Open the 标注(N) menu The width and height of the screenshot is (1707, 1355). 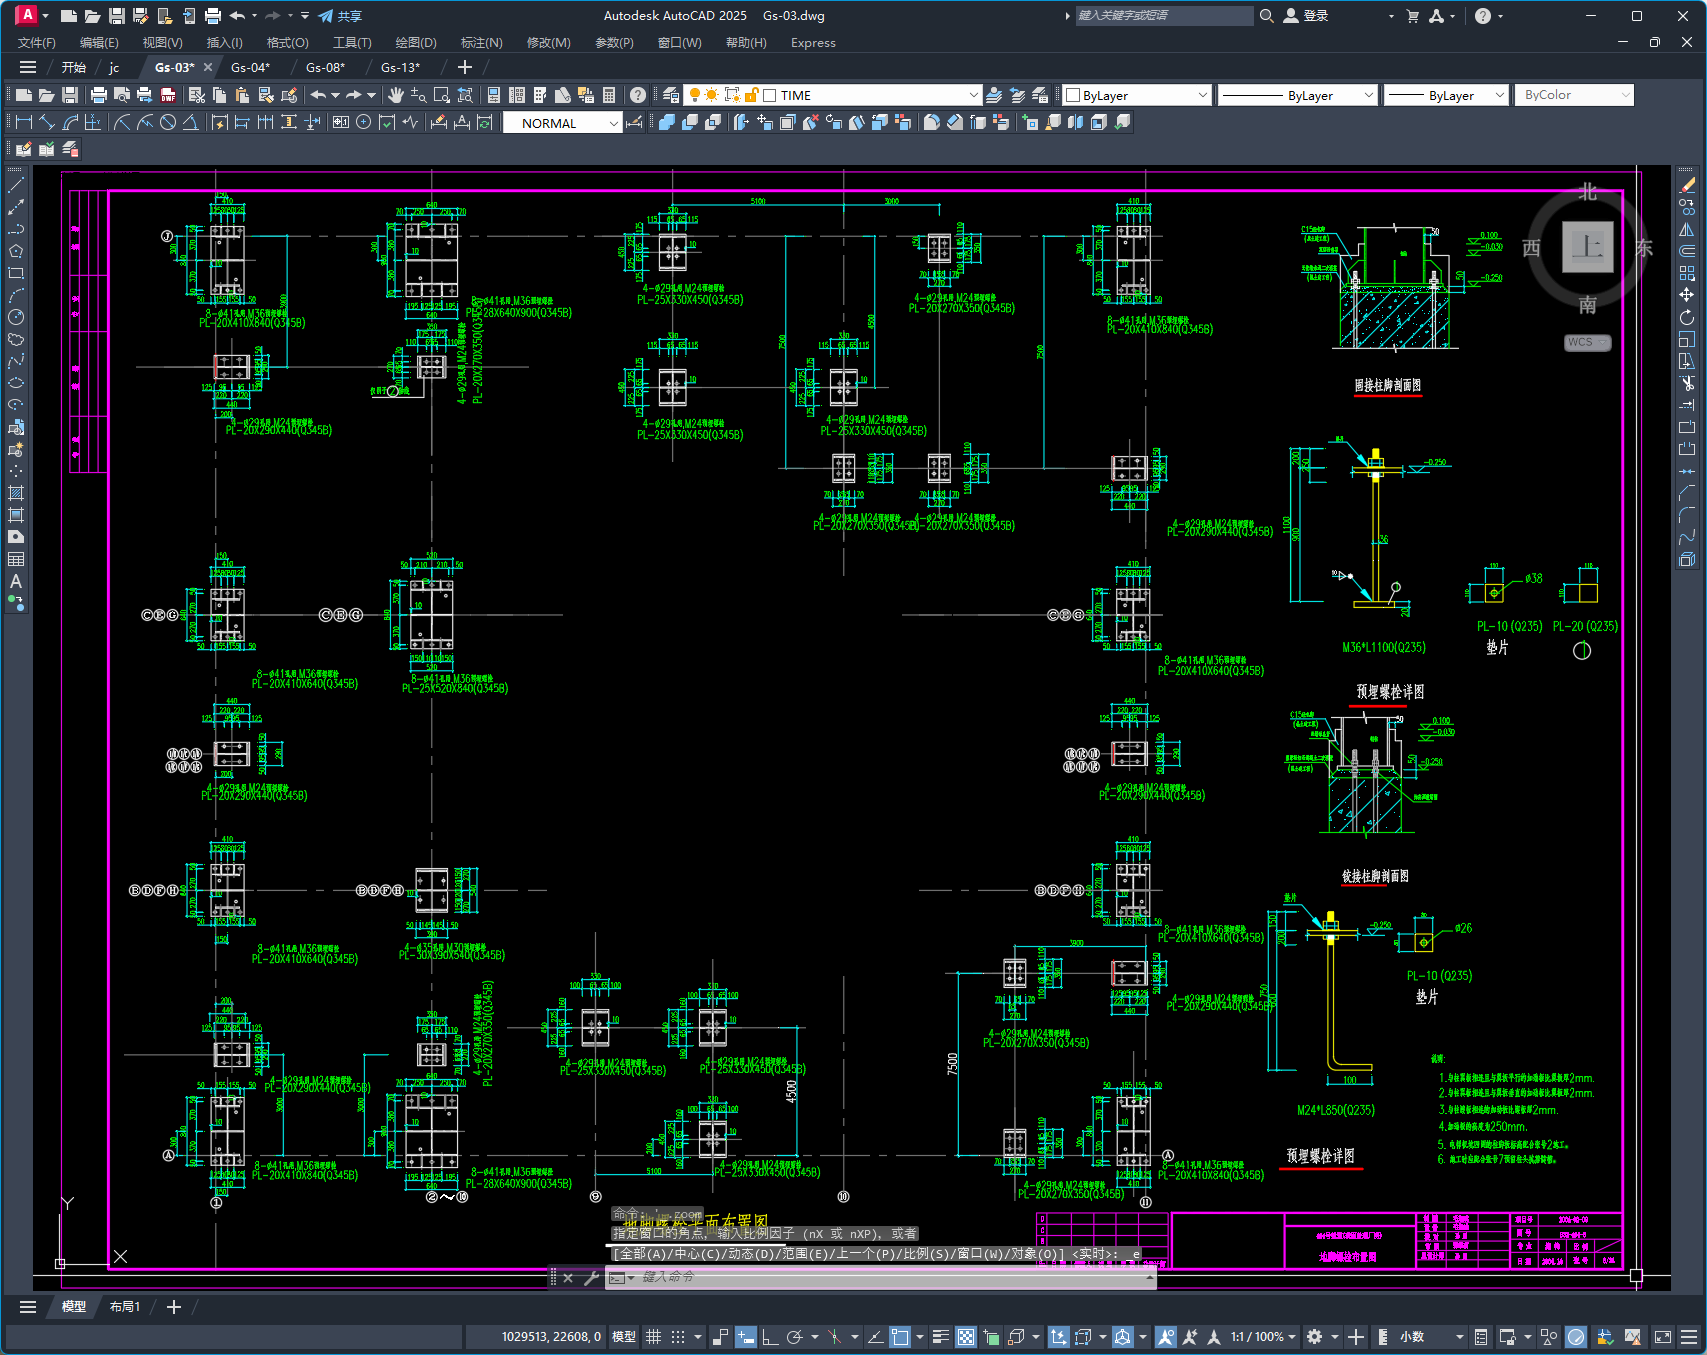[481, 43]
